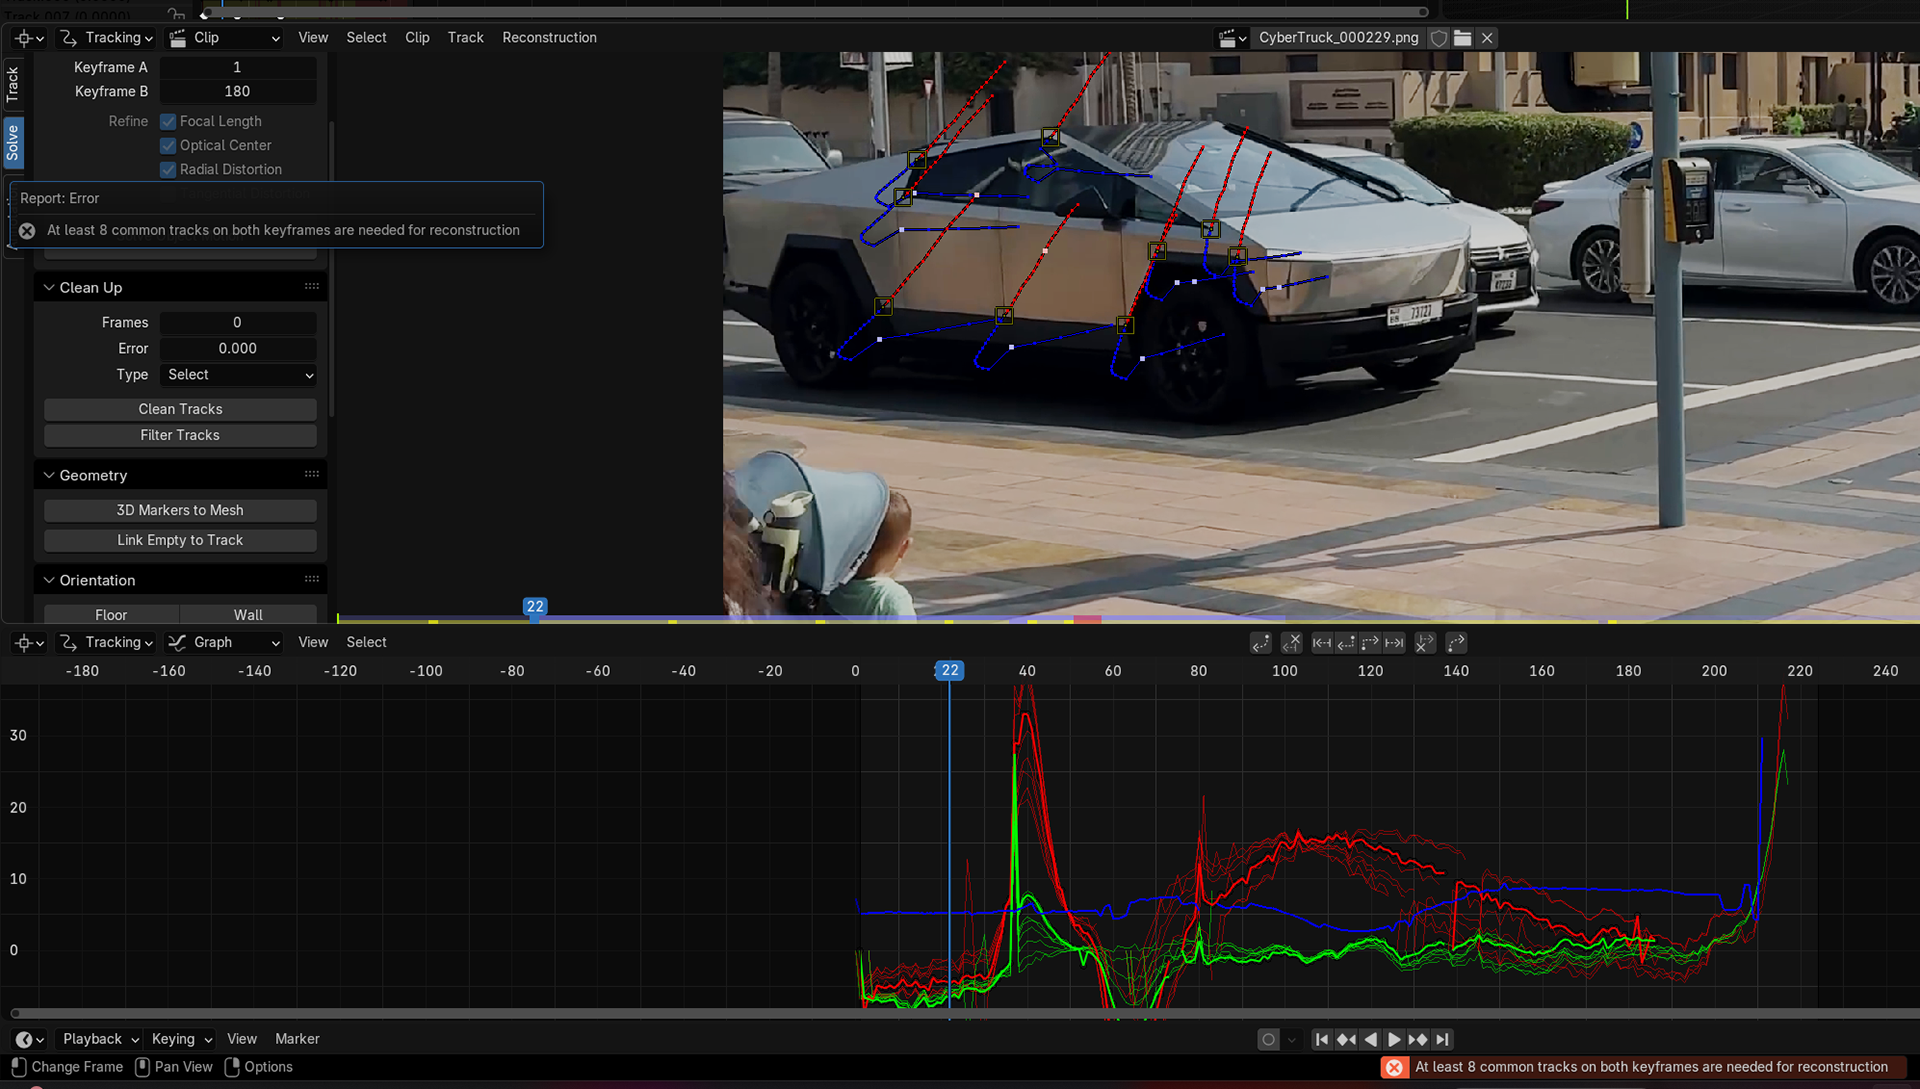
Task: Open the Playback dropdown
Action: 101,1039
